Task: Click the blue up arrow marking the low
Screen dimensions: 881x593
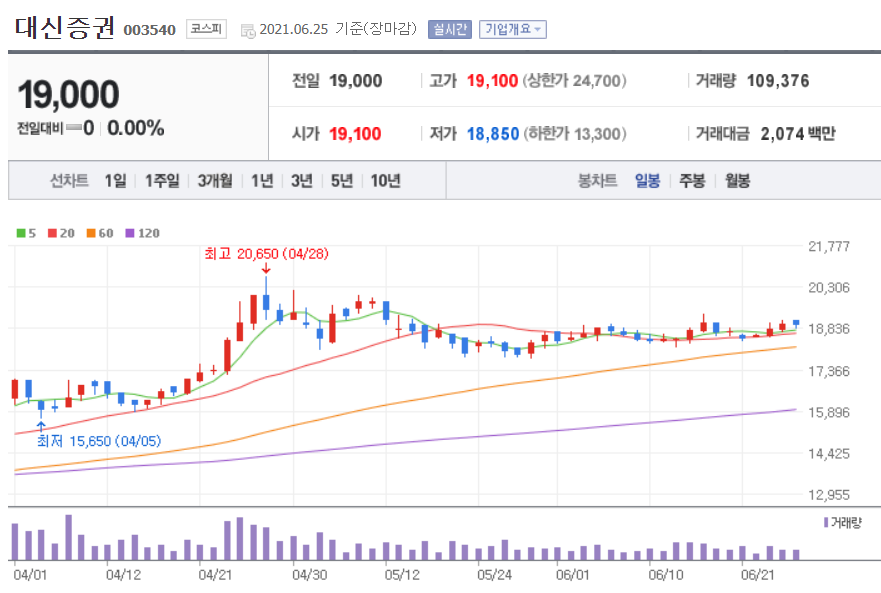Action: pyautogui.click(x=41, y=426)
